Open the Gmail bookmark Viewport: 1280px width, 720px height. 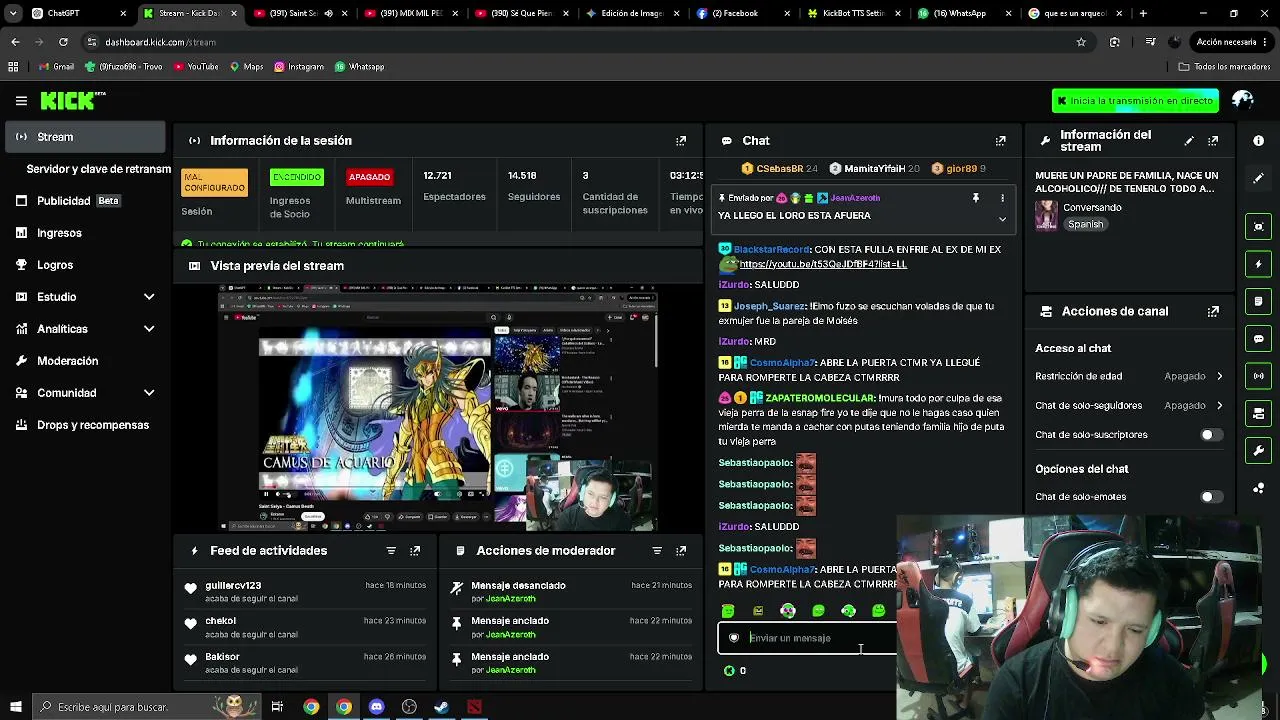pyautogui.click(x=56, y=67)
